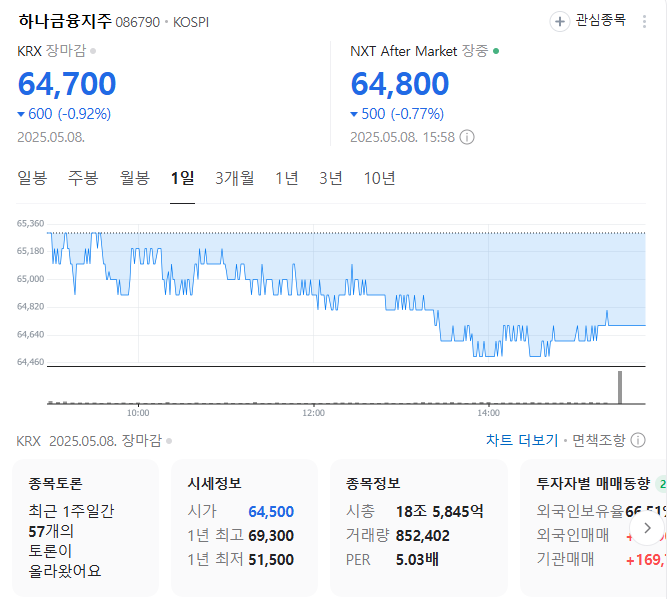Viewport: 669px width, 599px height.
Task: Select the 3개월 chart range
Action: click(235, 178)
